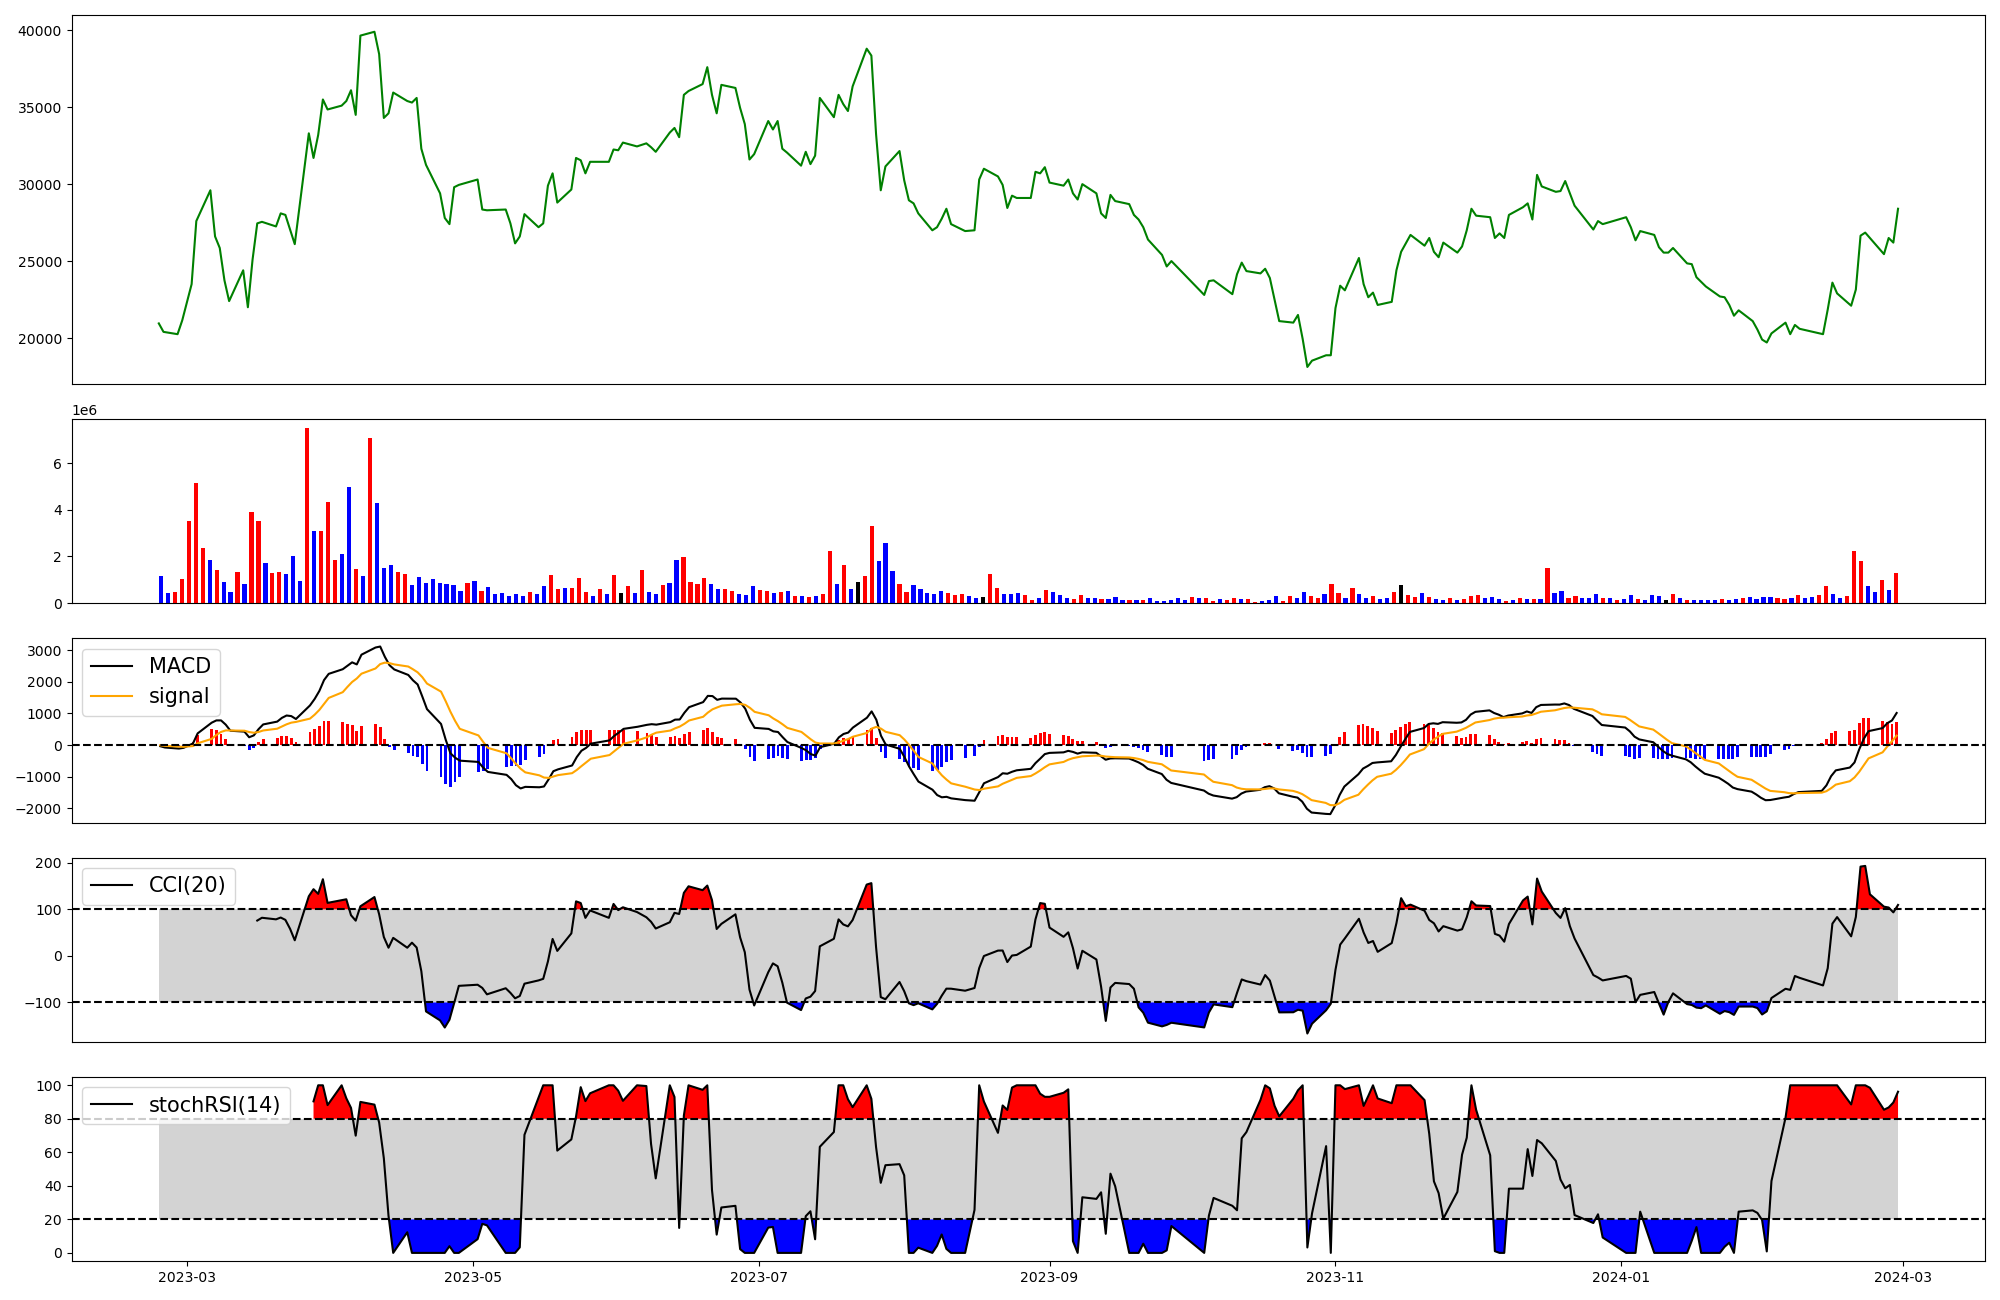Click the tallest red volume bar
Screen dimensions: 2000x1300
(x=307, y=515)
